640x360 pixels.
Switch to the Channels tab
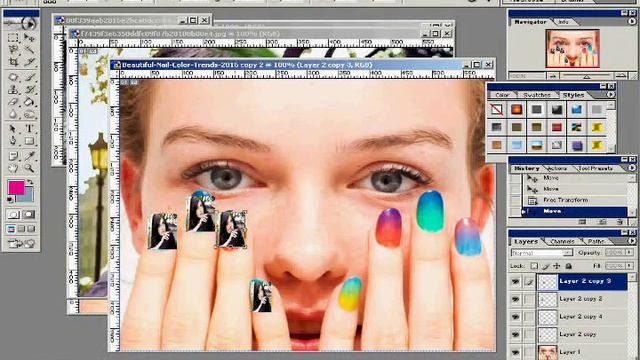[562, 242]
